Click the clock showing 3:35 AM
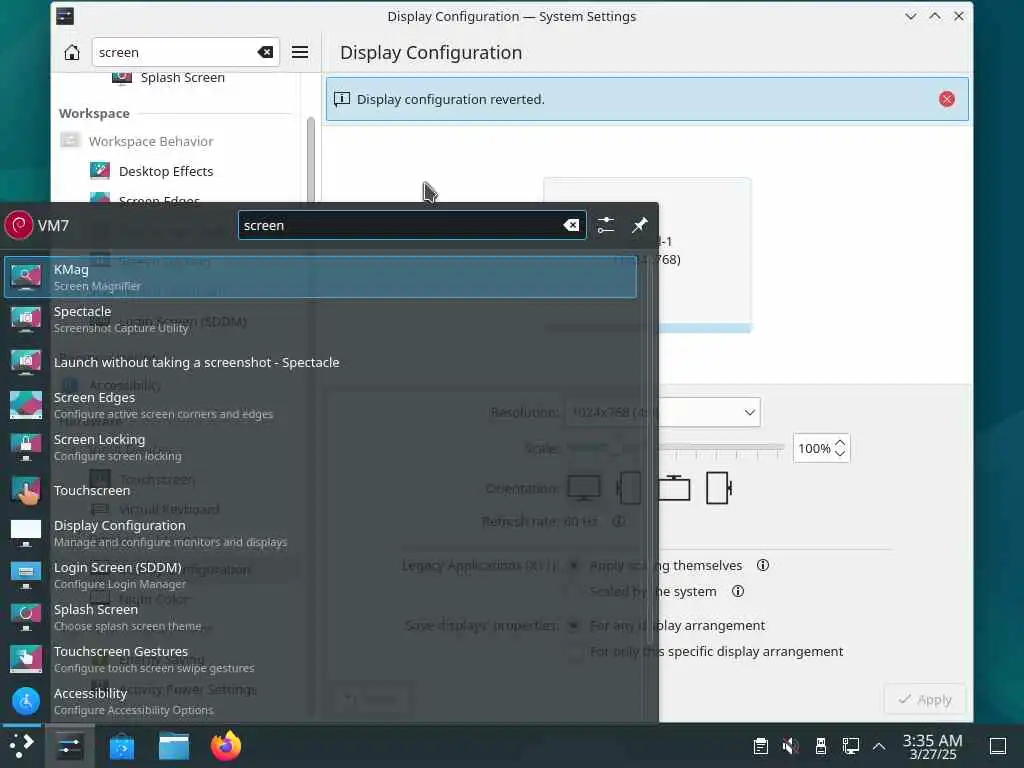 [933, 746]
